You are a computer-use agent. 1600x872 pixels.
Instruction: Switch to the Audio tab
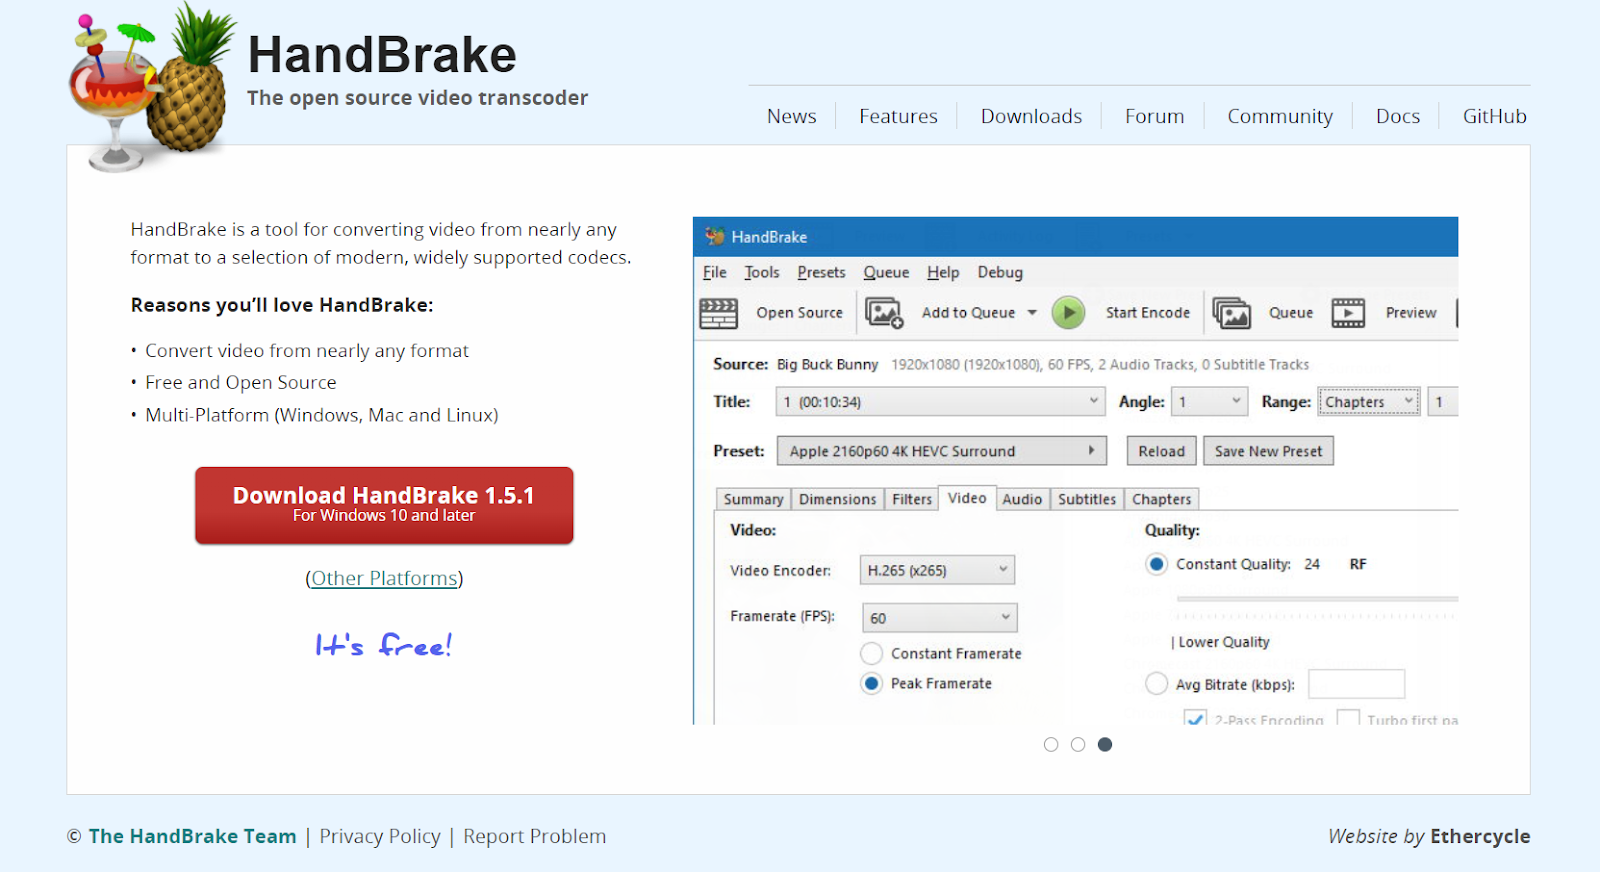point(1022,499)
